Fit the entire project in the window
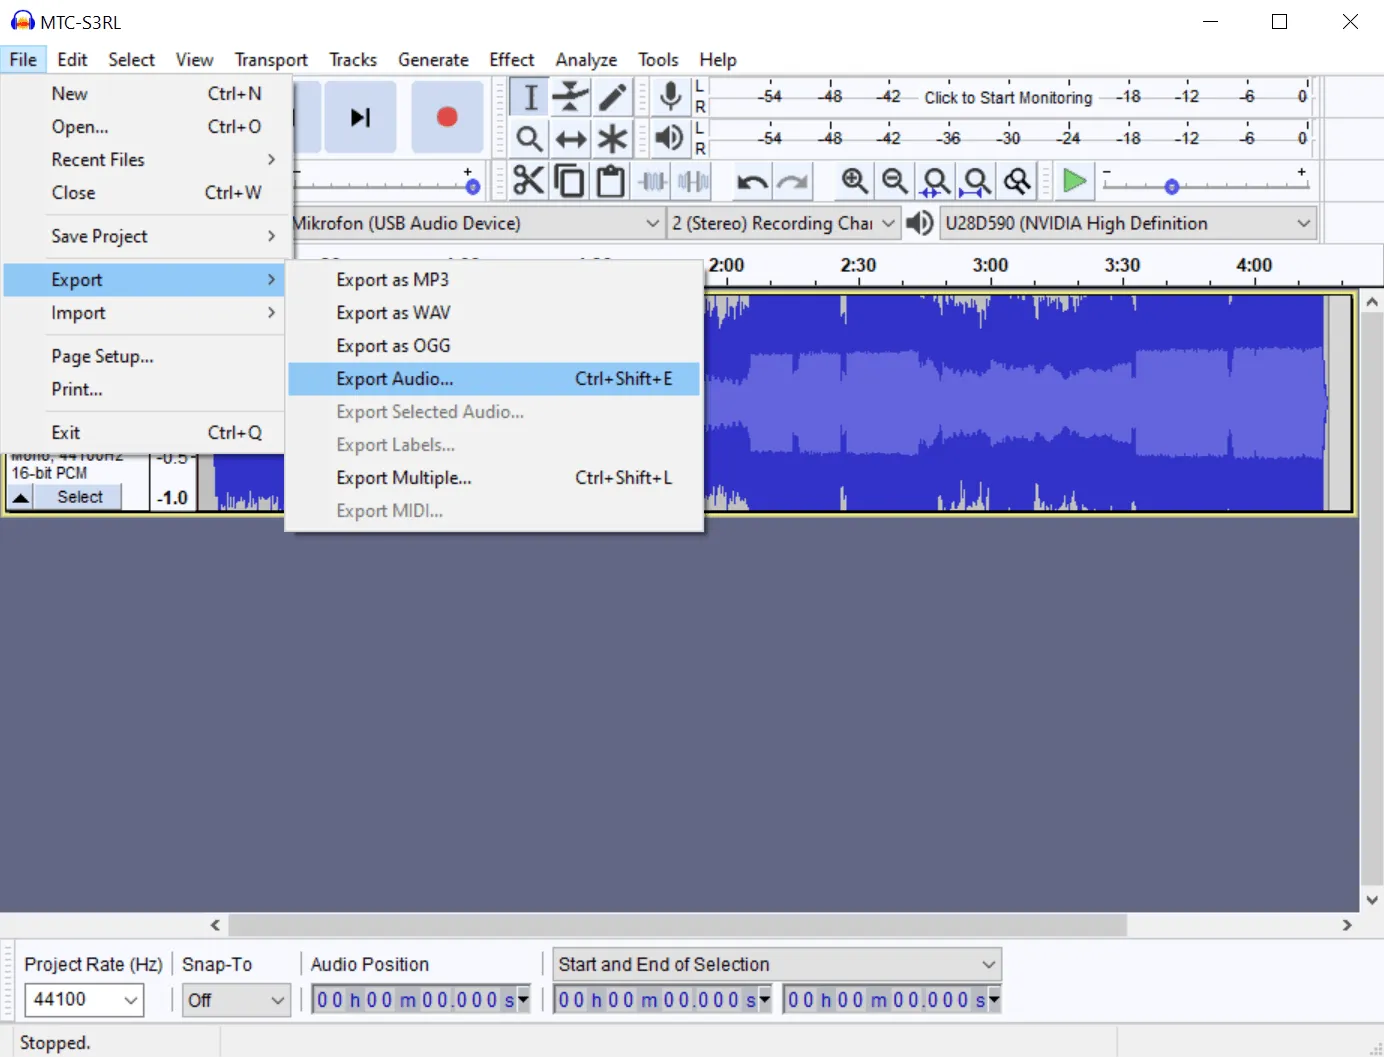The image size is (1384, 1057). [977, 181]
